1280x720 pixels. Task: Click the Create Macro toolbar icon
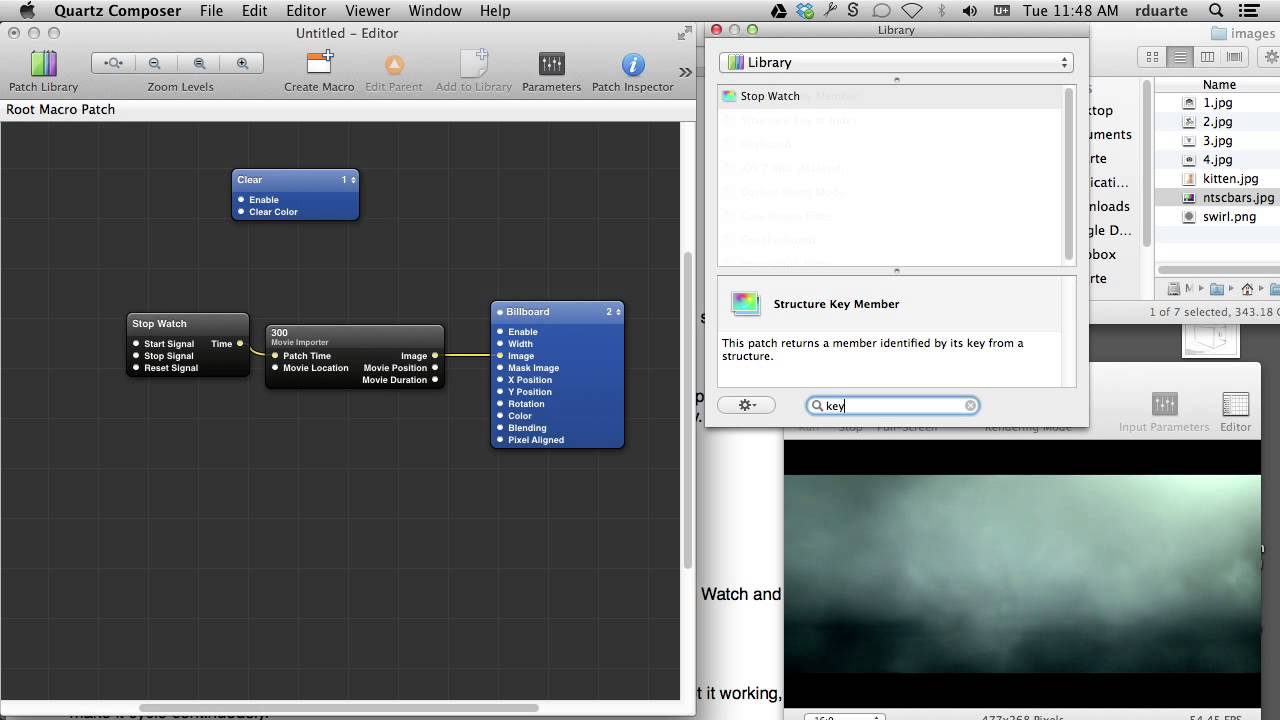tap(319, 64)
